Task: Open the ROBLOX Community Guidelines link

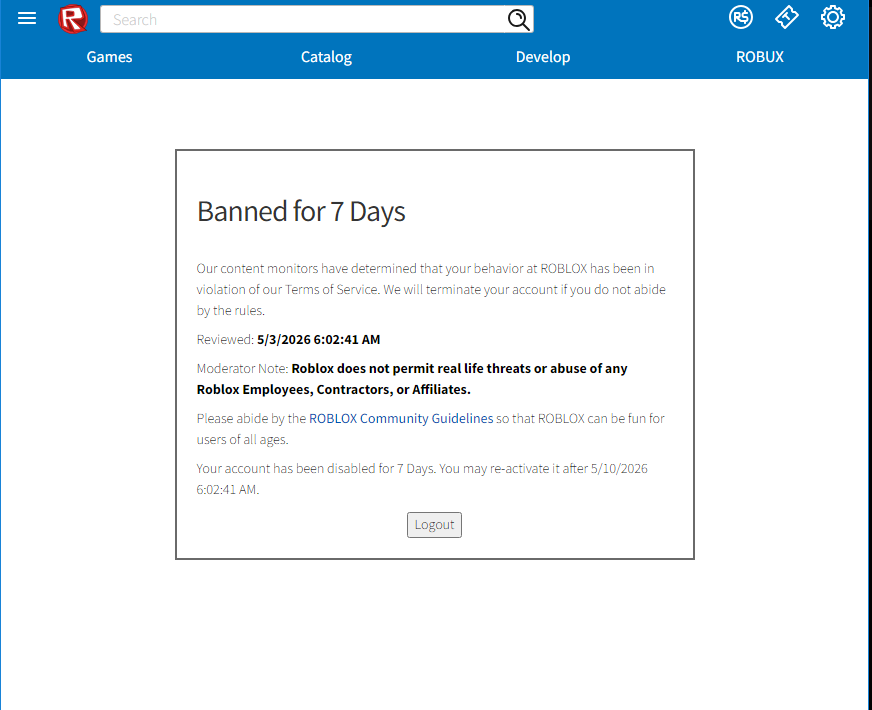Action: pyautogui.click(x=401, y=418)
